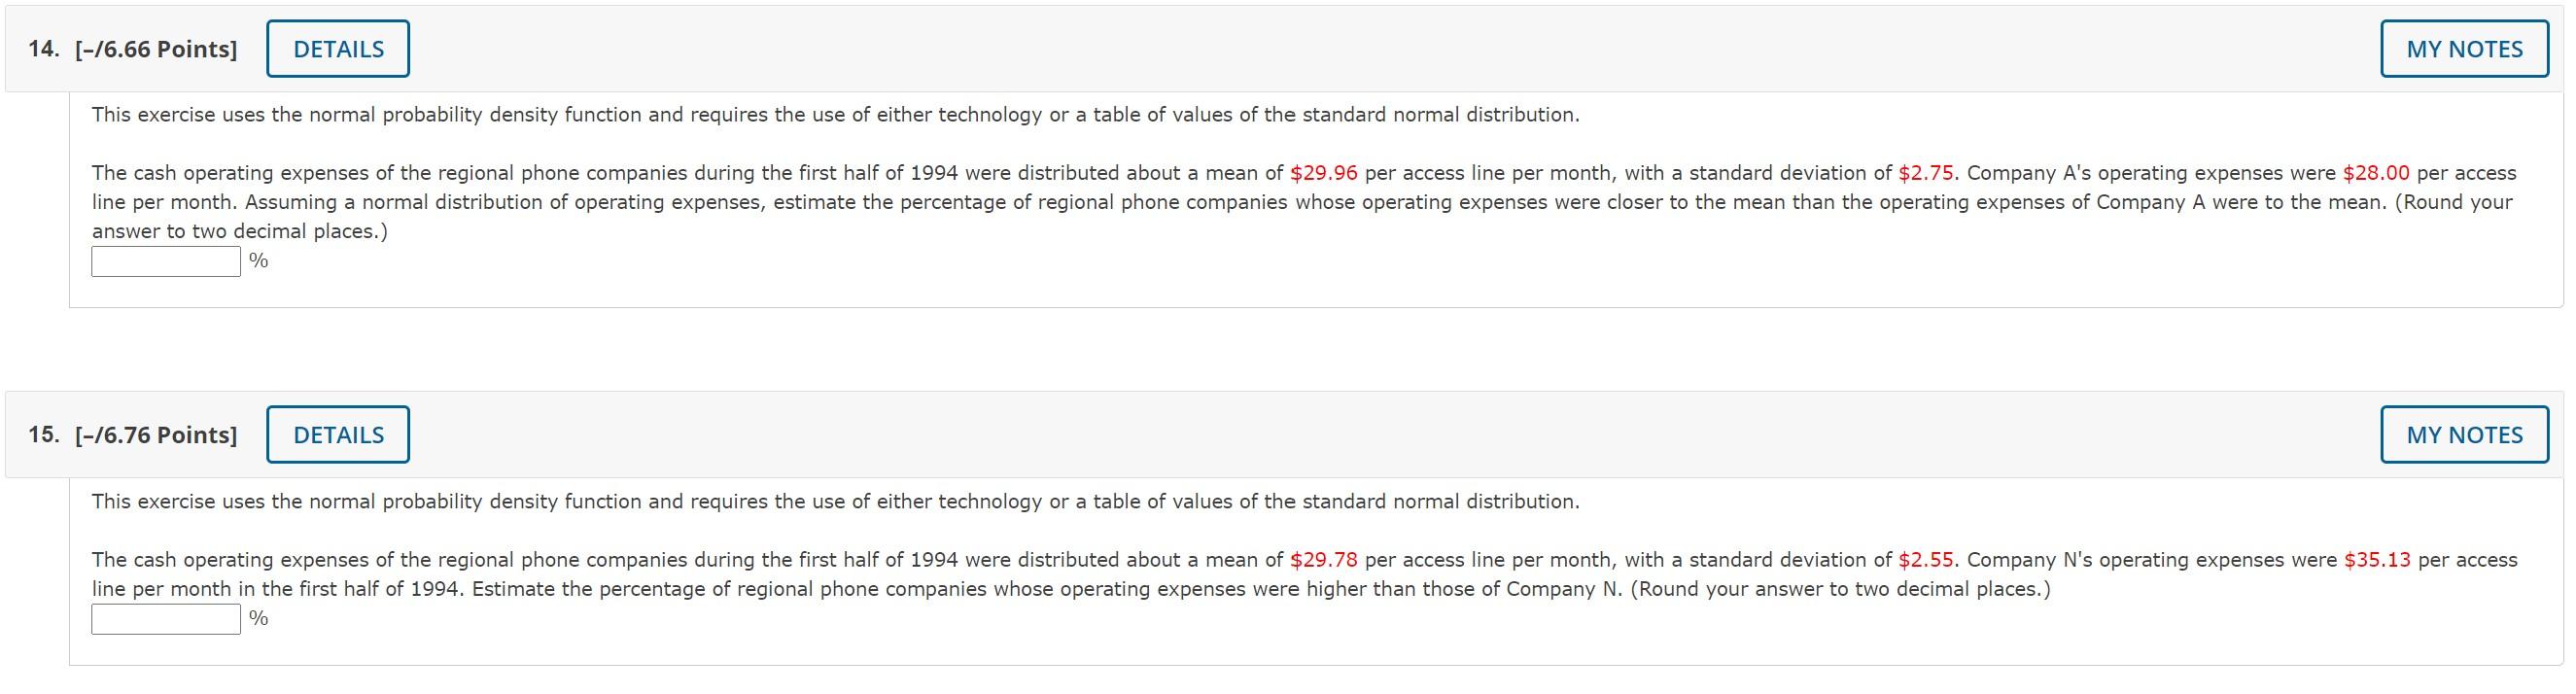The height and width of the screenshot is (694, 2576).
Task: Click the question 14 answer input box
Action: tap(166, 262)
